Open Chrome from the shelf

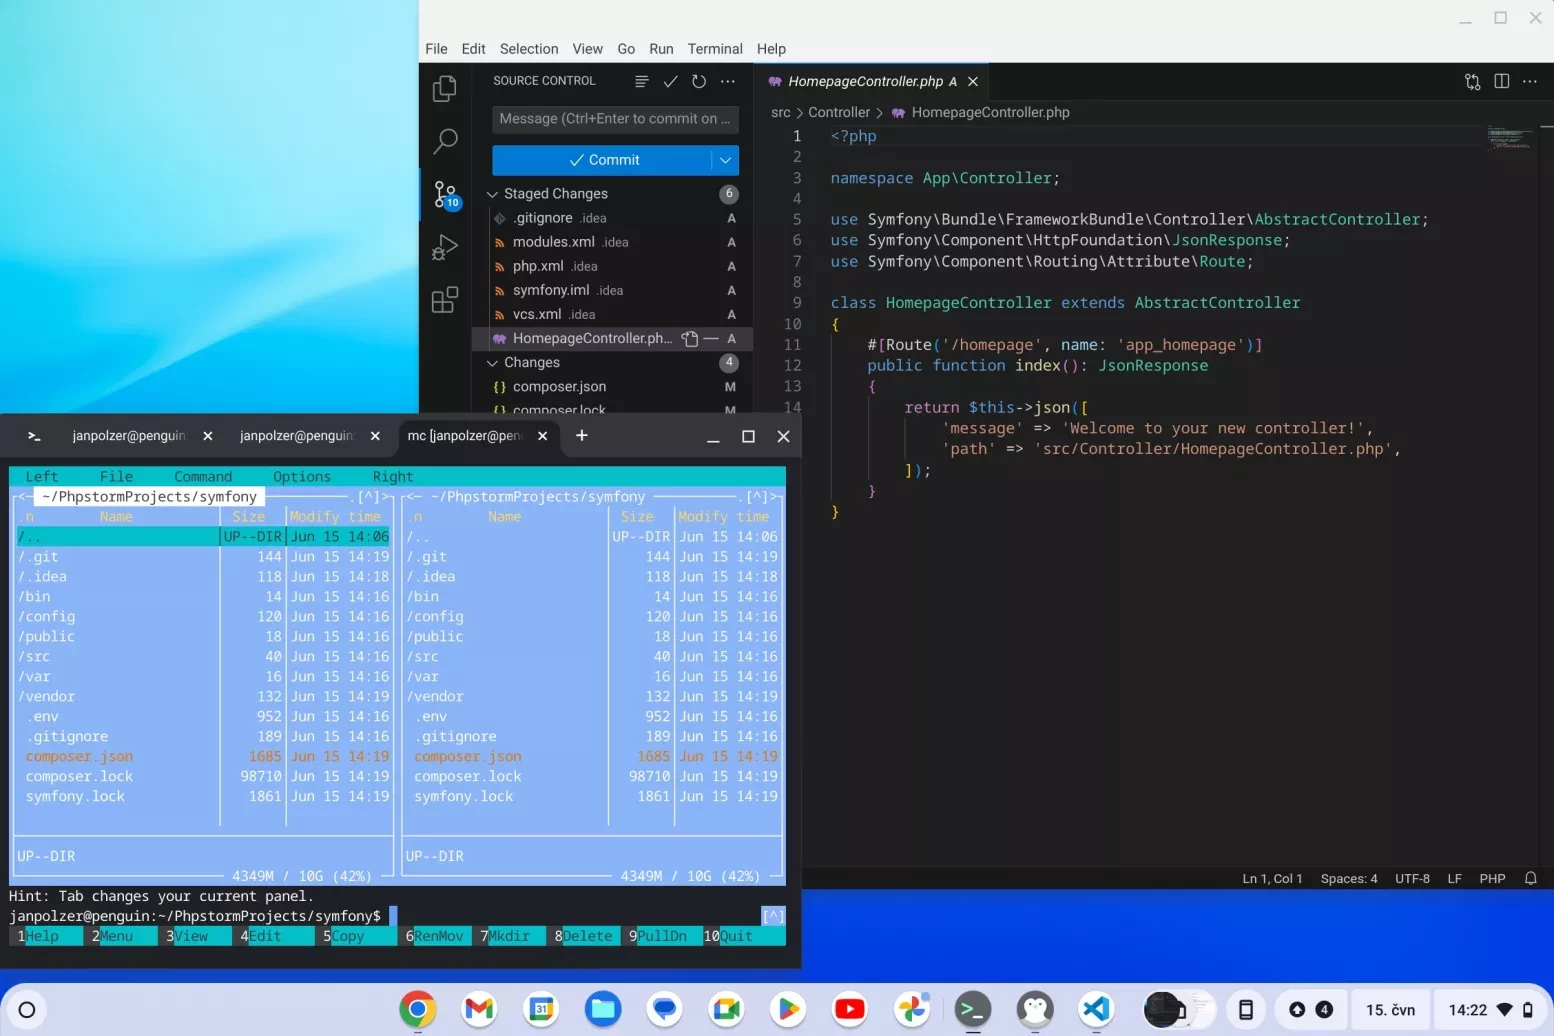pyautogui.click(x=418, y=1009)
